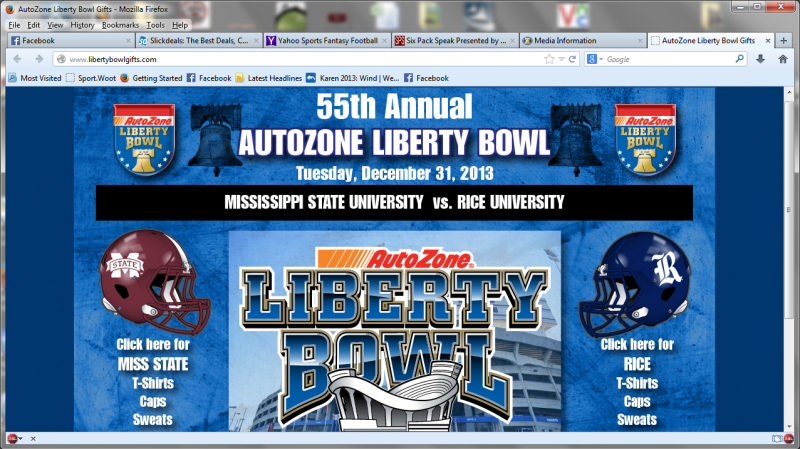Viewport: 800px width, 449px height.
Task: Open the Bookmarks menu
Action: [x=120, y=25]
